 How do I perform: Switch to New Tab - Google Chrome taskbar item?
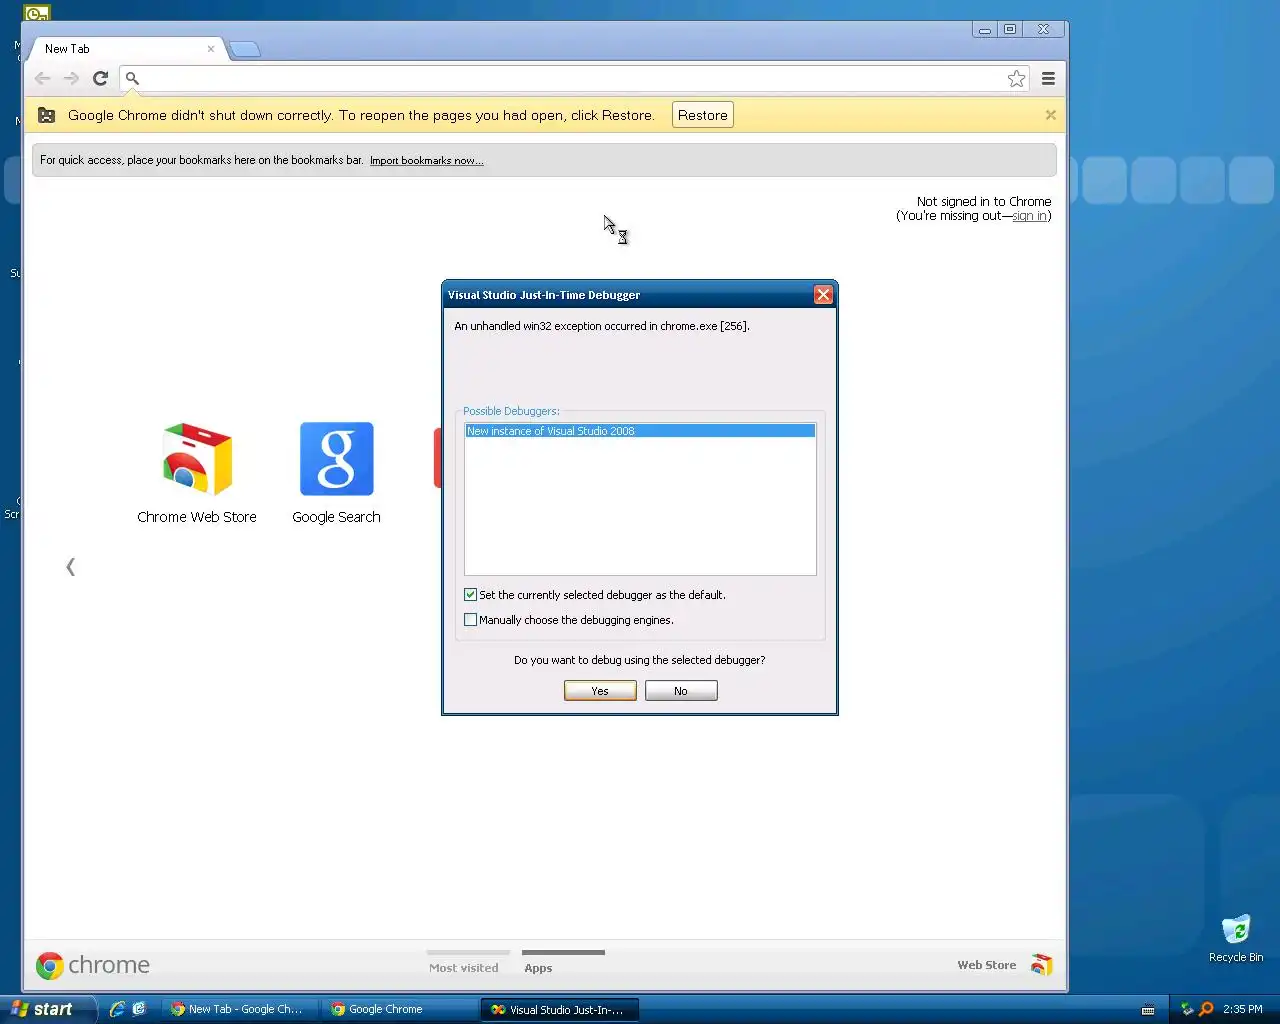pyautogui.click(x=238, y=1009)
